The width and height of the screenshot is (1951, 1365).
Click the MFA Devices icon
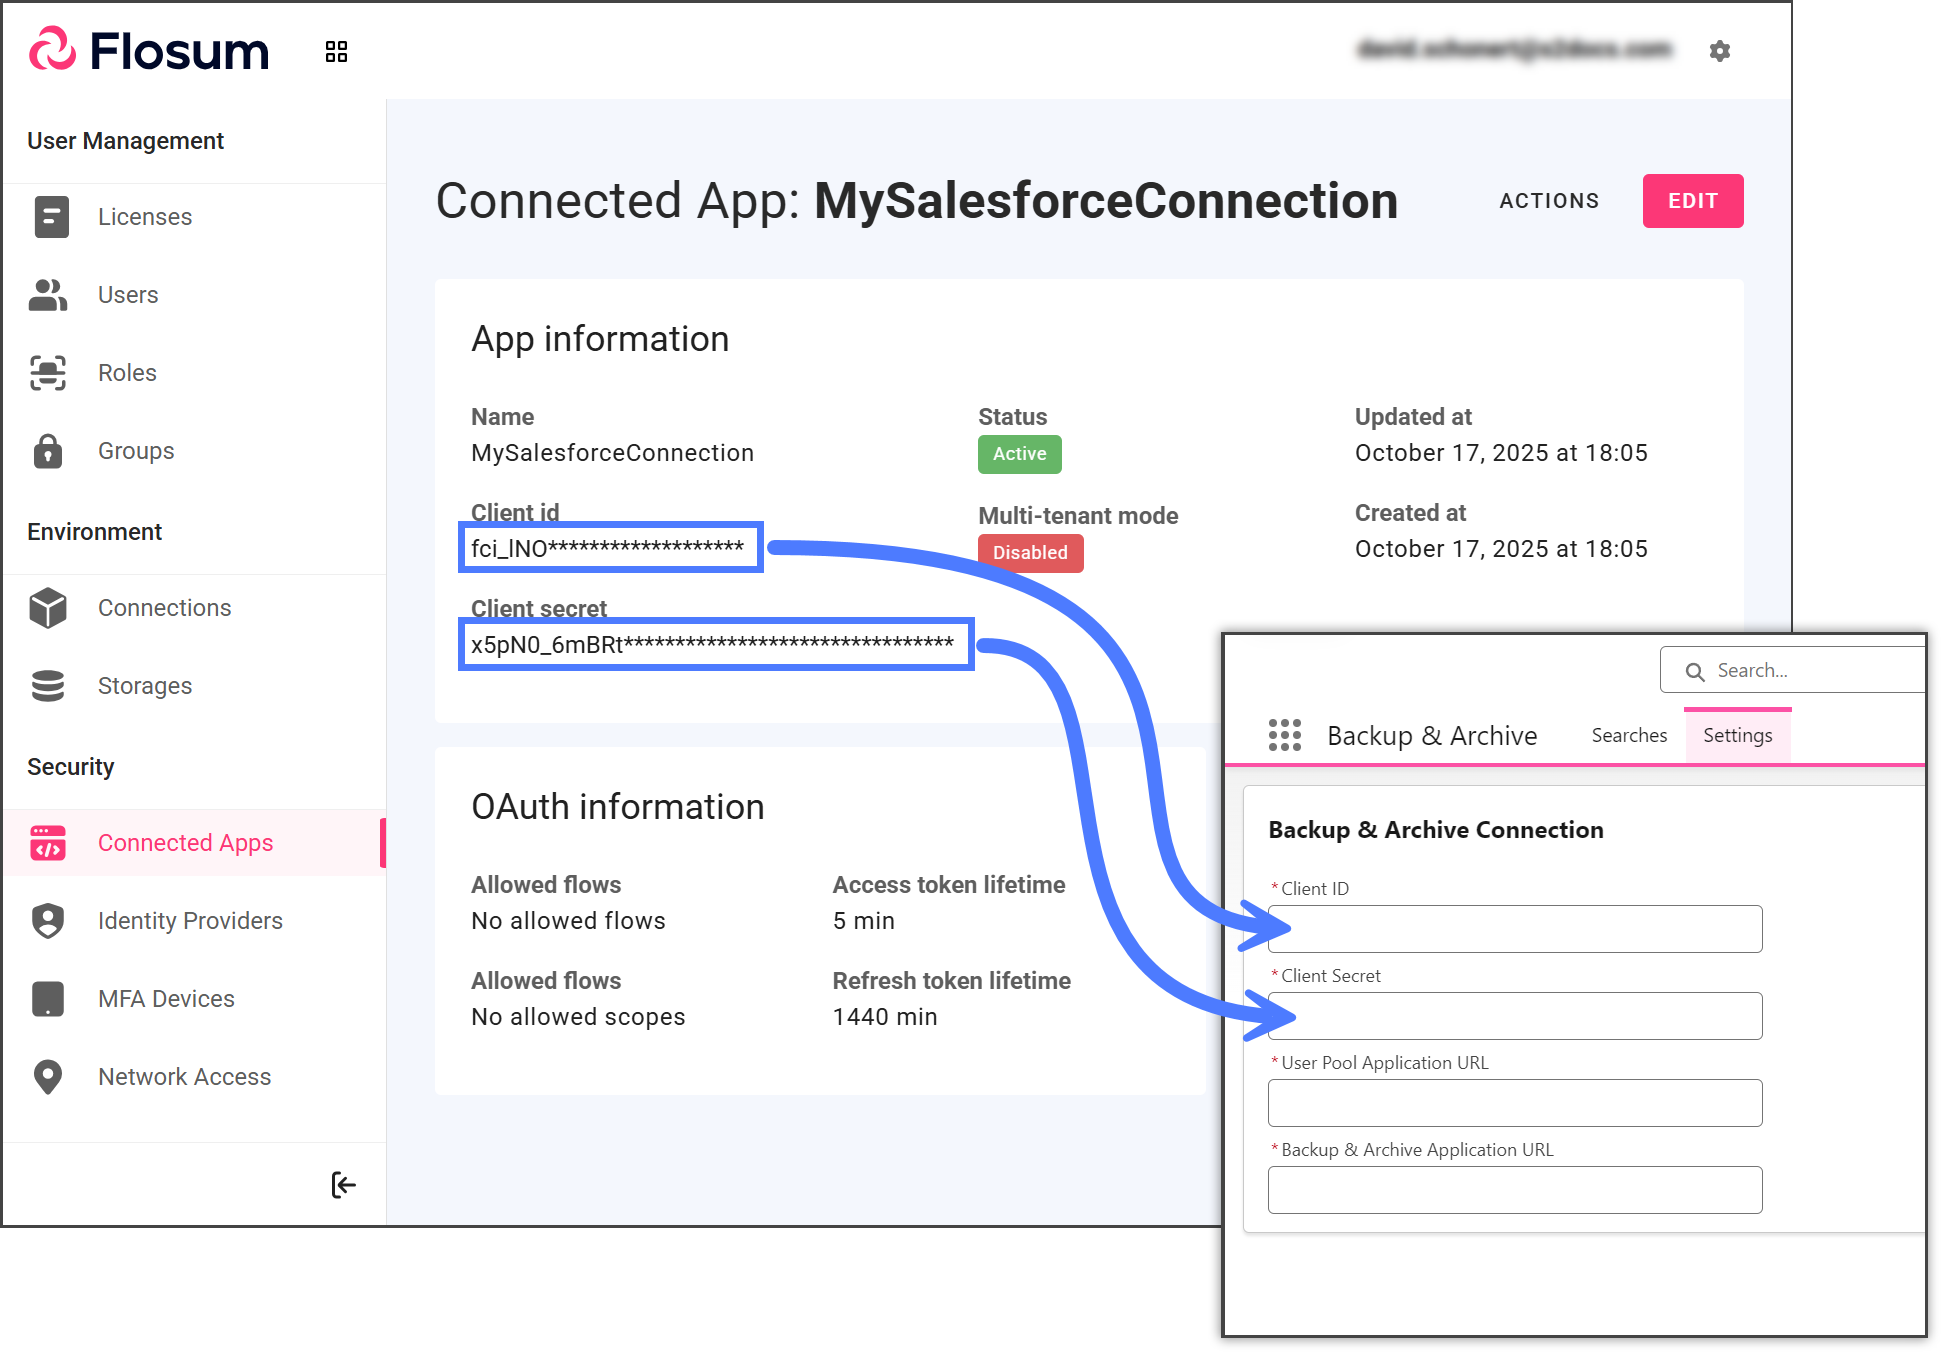(x=48, y=999)
